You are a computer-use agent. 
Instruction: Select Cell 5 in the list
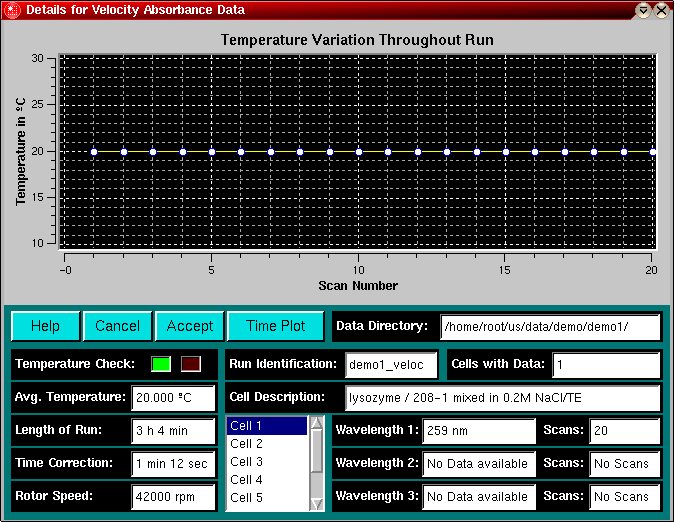click(266, 498)
